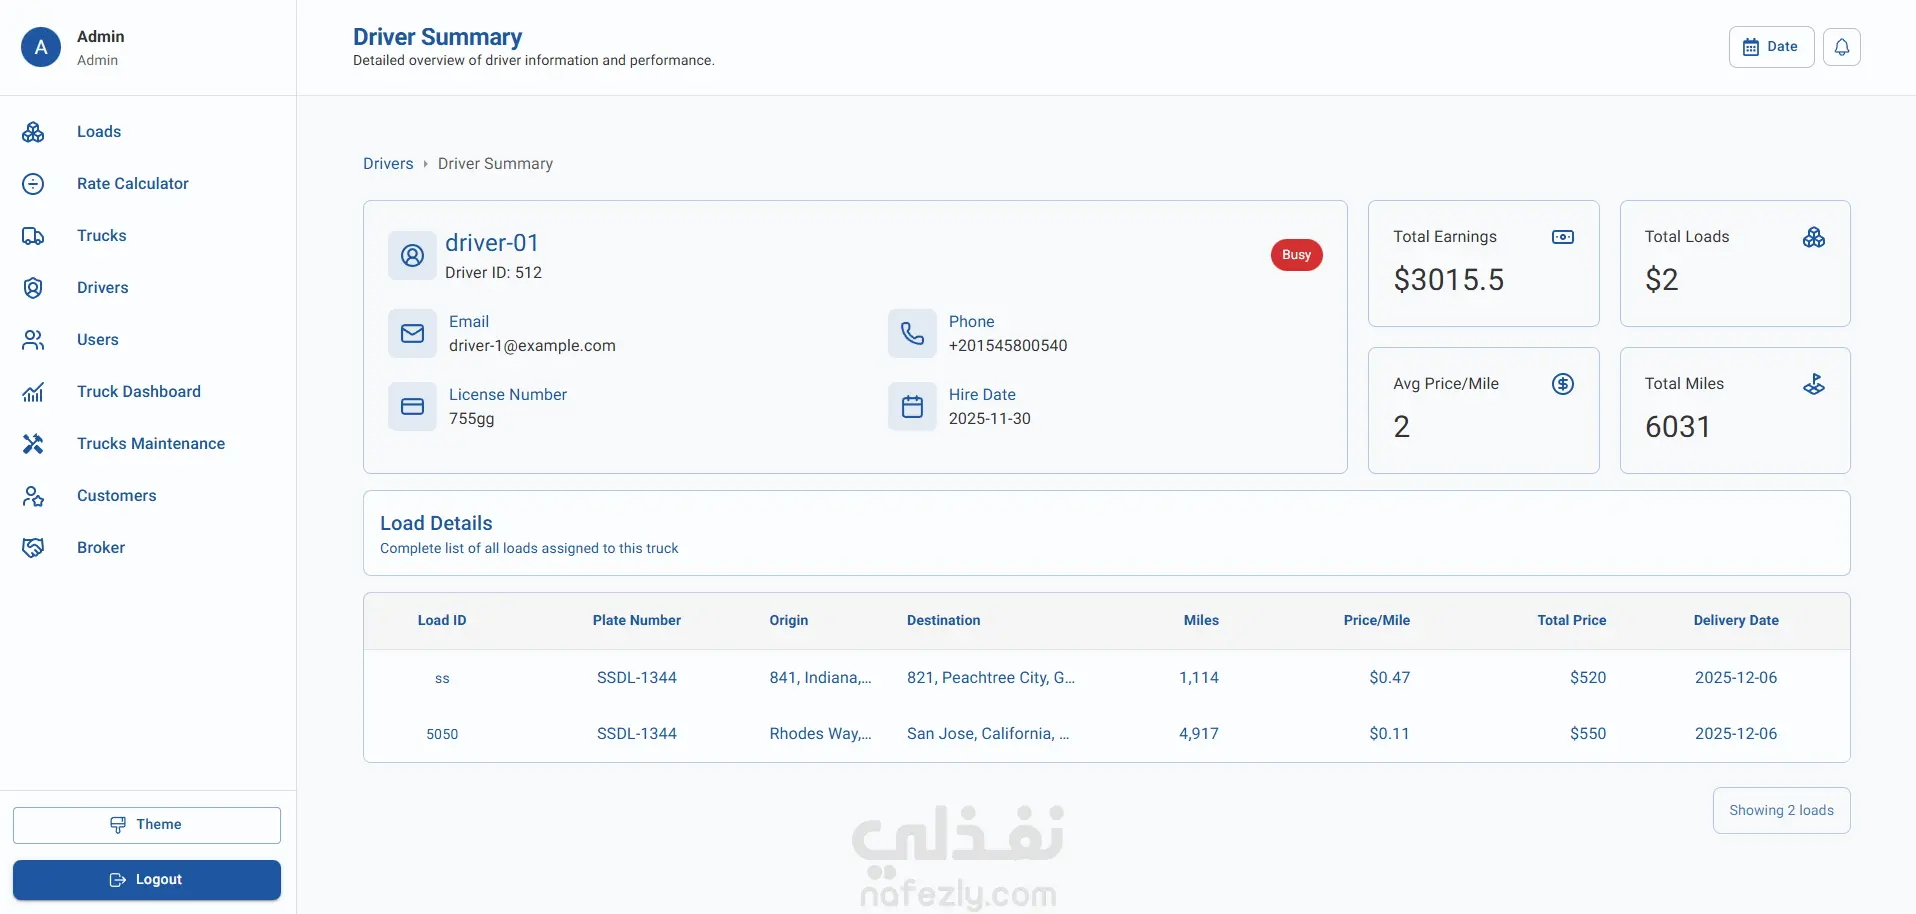Open the Rate Calculator page
Screen dimensions: 1916x914
pos(133,184)
